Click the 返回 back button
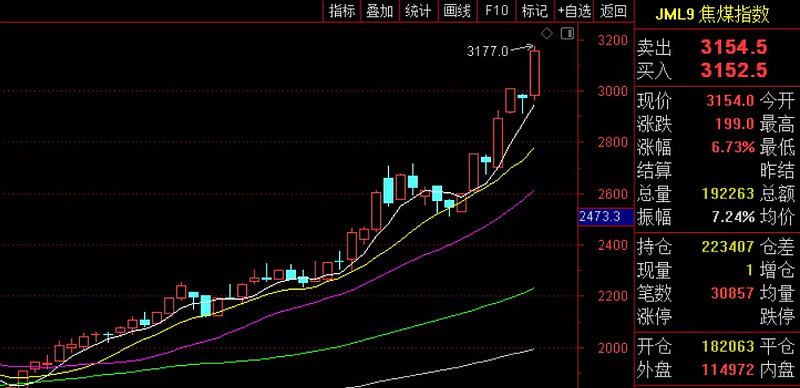 click(614, 11)
